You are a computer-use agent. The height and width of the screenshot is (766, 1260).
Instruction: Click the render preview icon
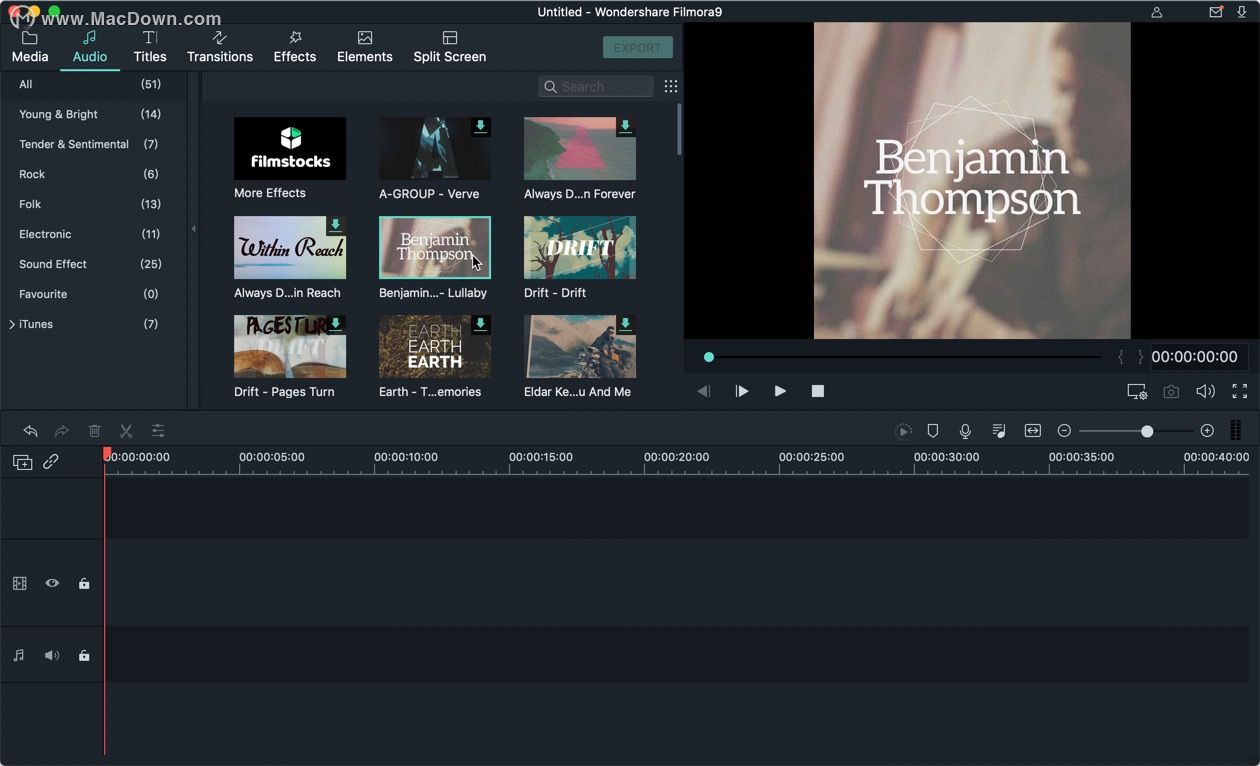point(903,431)
